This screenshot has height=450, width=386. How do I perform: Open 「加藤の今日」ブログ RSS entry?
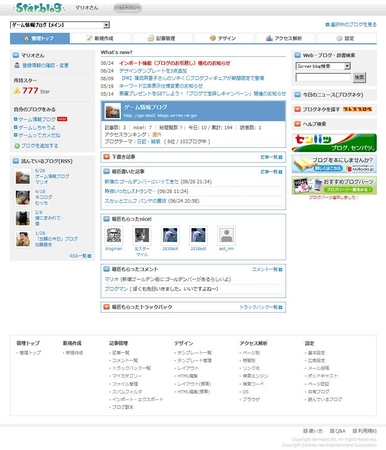click(x=56, y=239)
